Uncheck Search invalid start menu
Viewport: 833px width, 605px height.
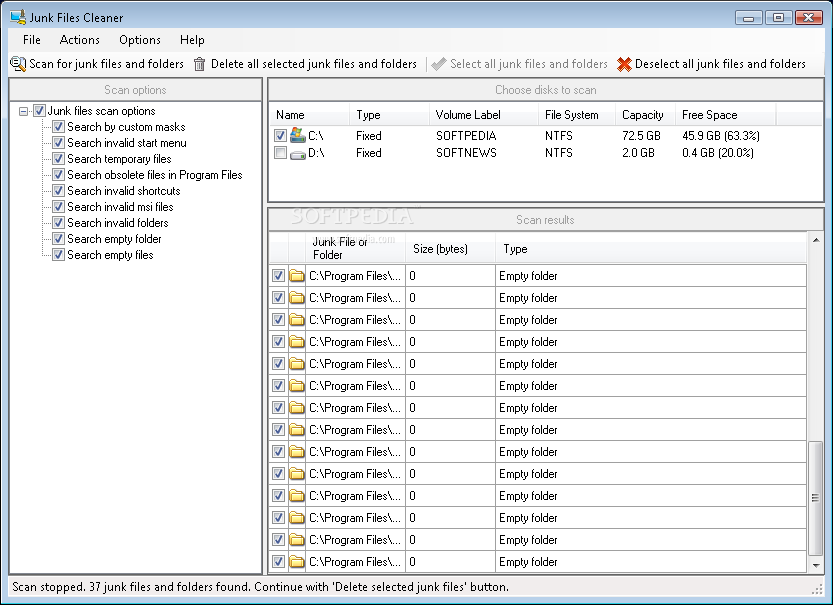pyautogui.click(x=58, y=143)
